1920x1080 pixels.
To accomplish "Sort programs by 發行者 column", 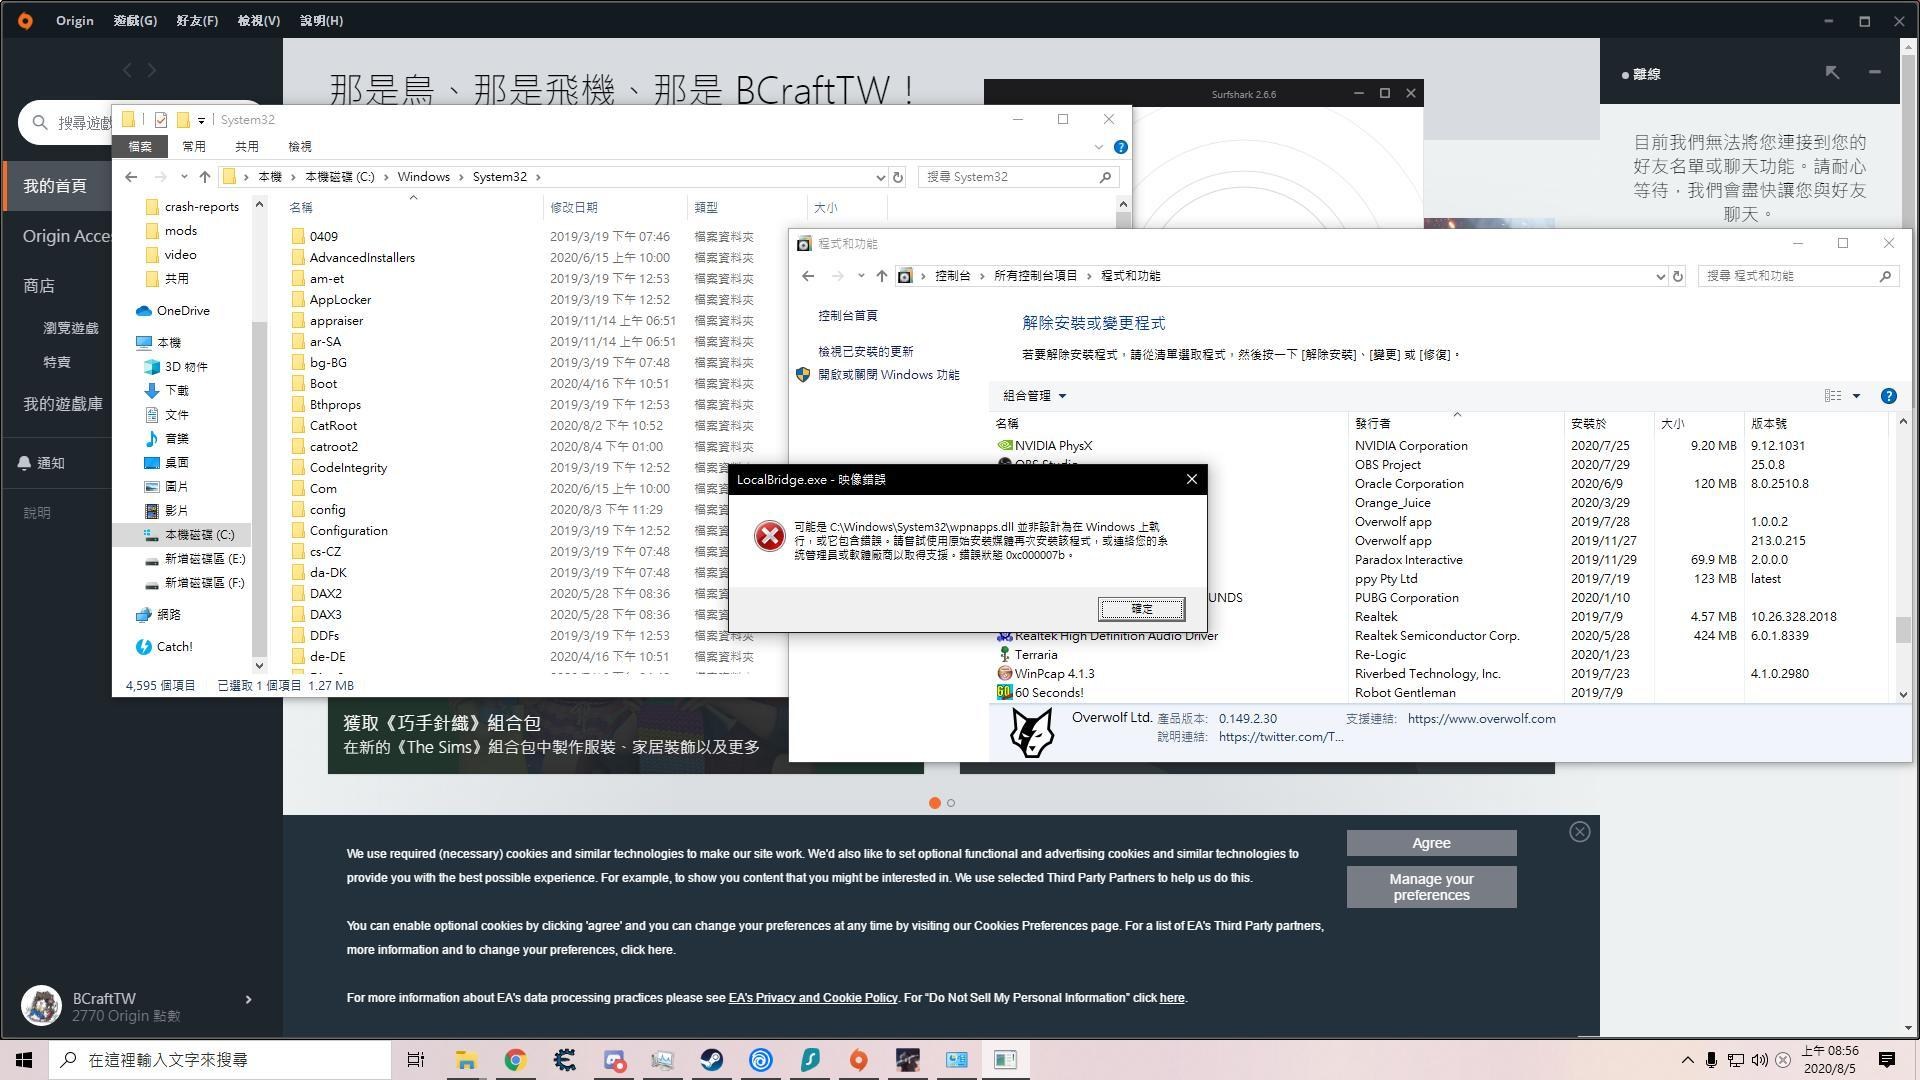I will (1372, 424).
